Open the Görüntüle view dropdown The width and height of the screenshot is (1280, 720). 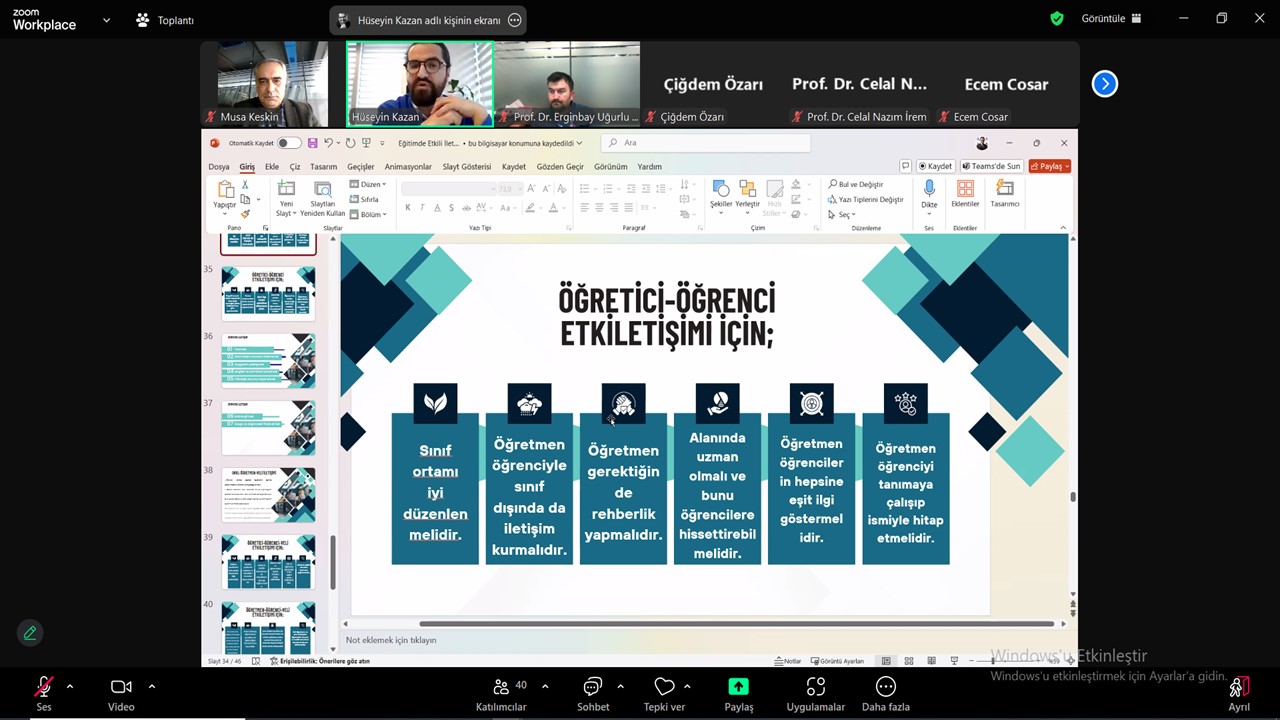[x=1110, y=18]
